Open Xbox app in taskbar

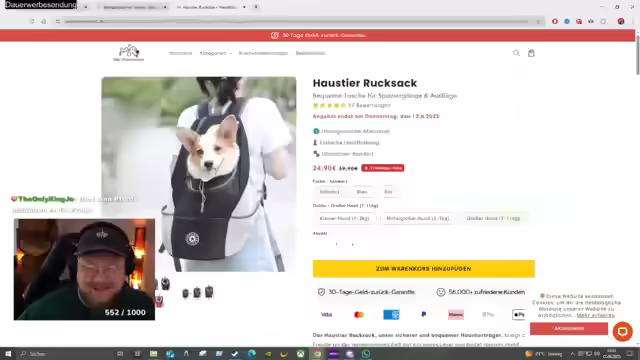[300, 354]
